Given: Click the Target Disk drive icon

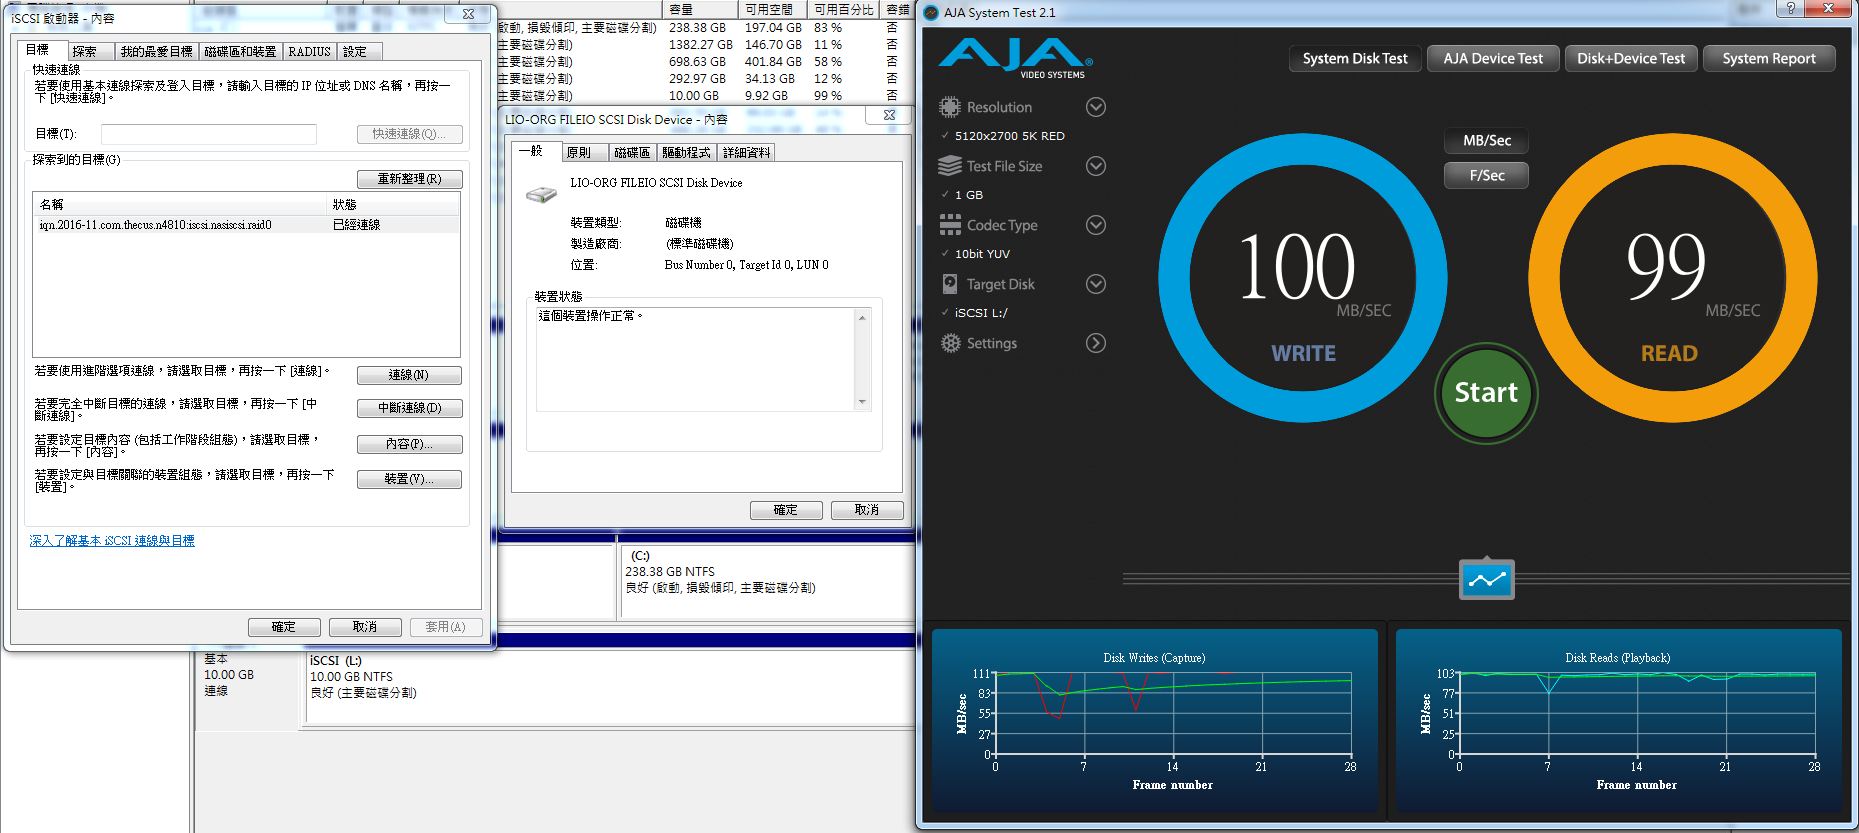Looking at the screenshot, I should click(x=949, y=284).
